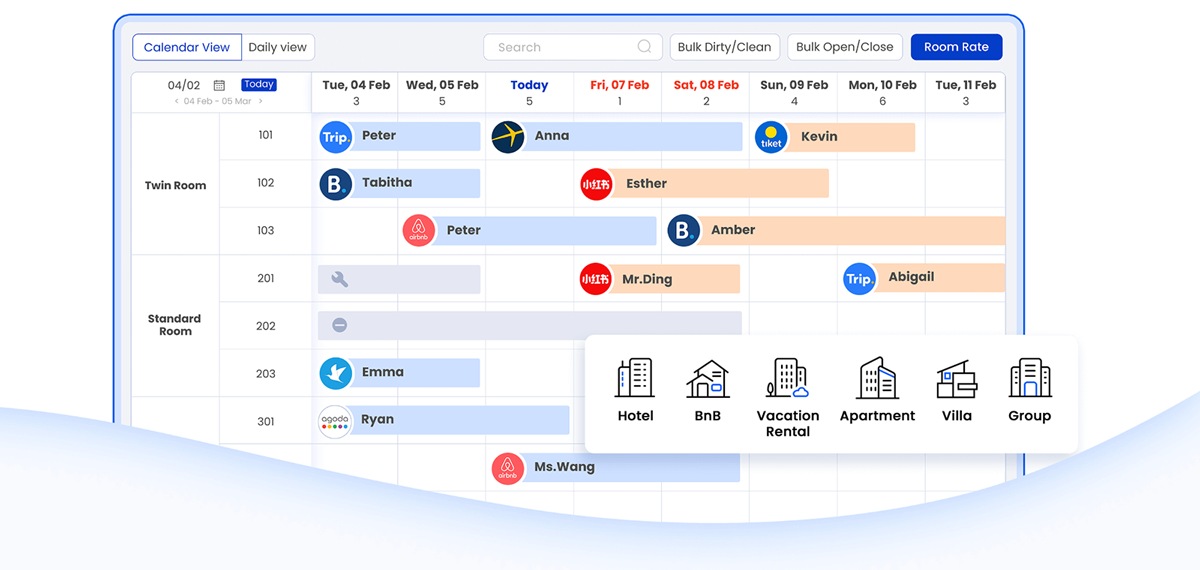Click Agoda logo on Ryan's booking
The image size is (1200, 570).
[x=335, y=421]
